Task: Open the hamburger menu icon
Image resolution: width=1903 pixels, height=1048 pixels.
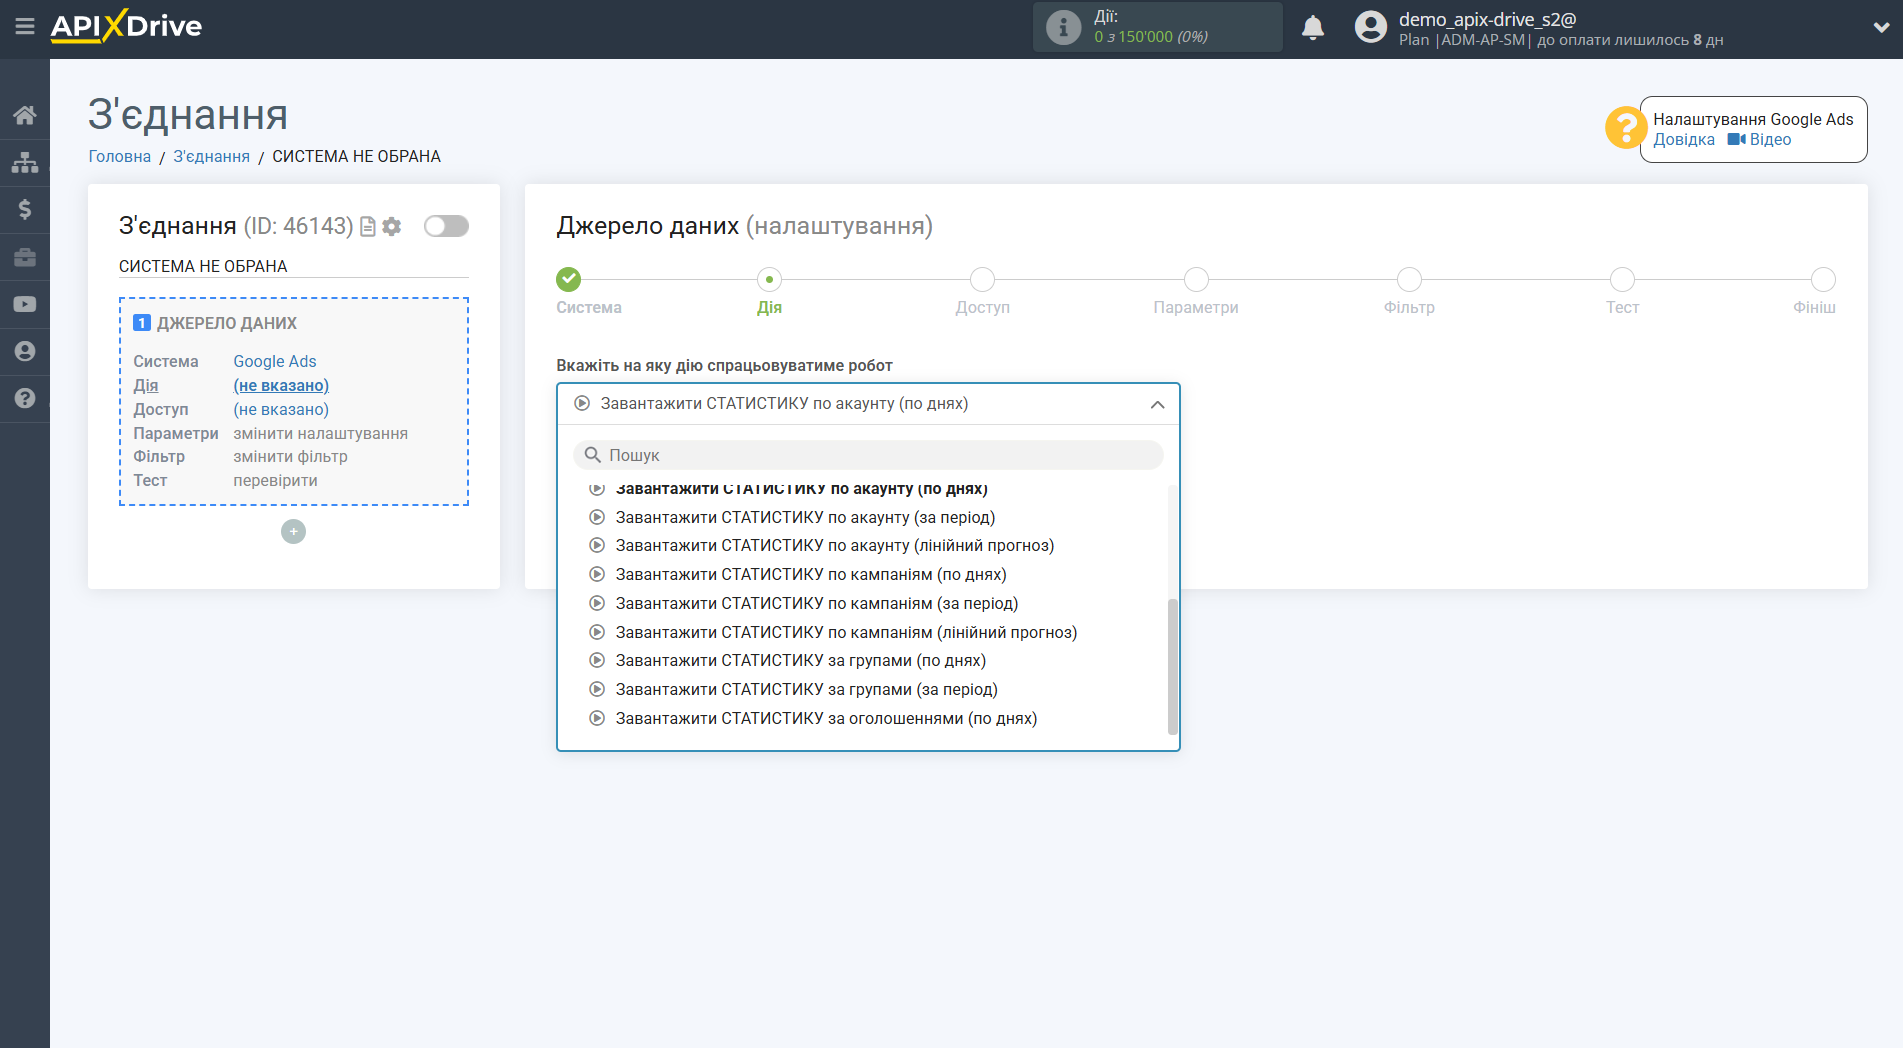Action: pyautogui.click(x=25, y=27)
